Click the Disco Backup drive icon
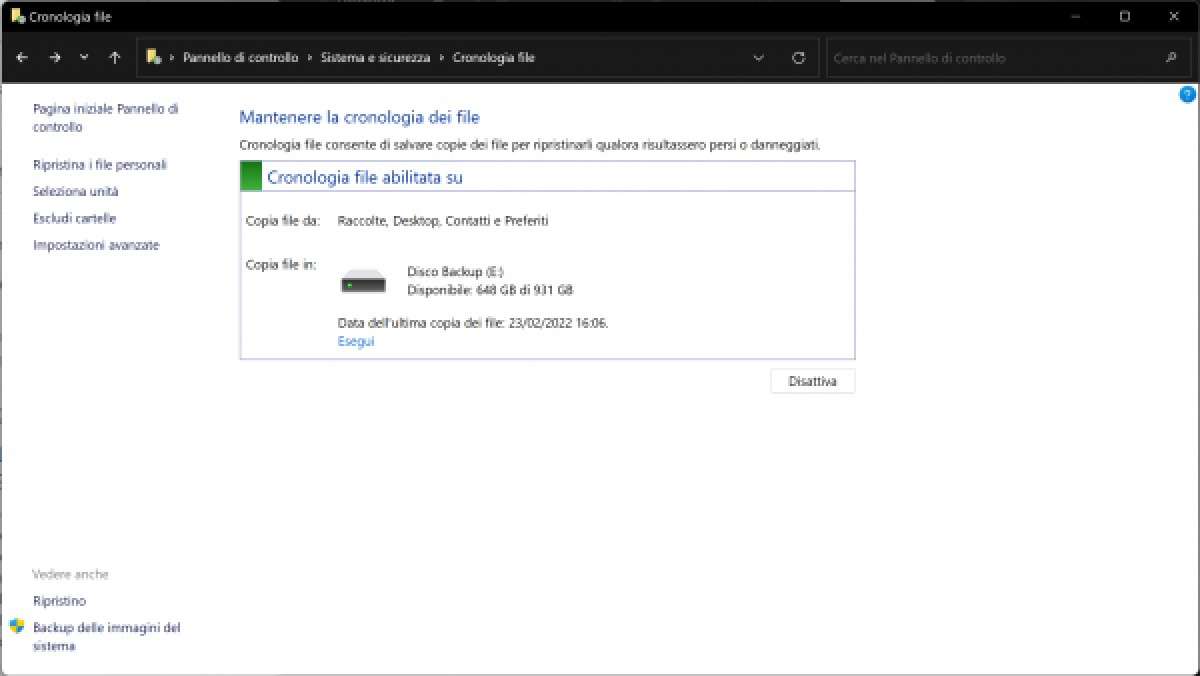The image size is (1200, 676). click(x=363, y=282)
